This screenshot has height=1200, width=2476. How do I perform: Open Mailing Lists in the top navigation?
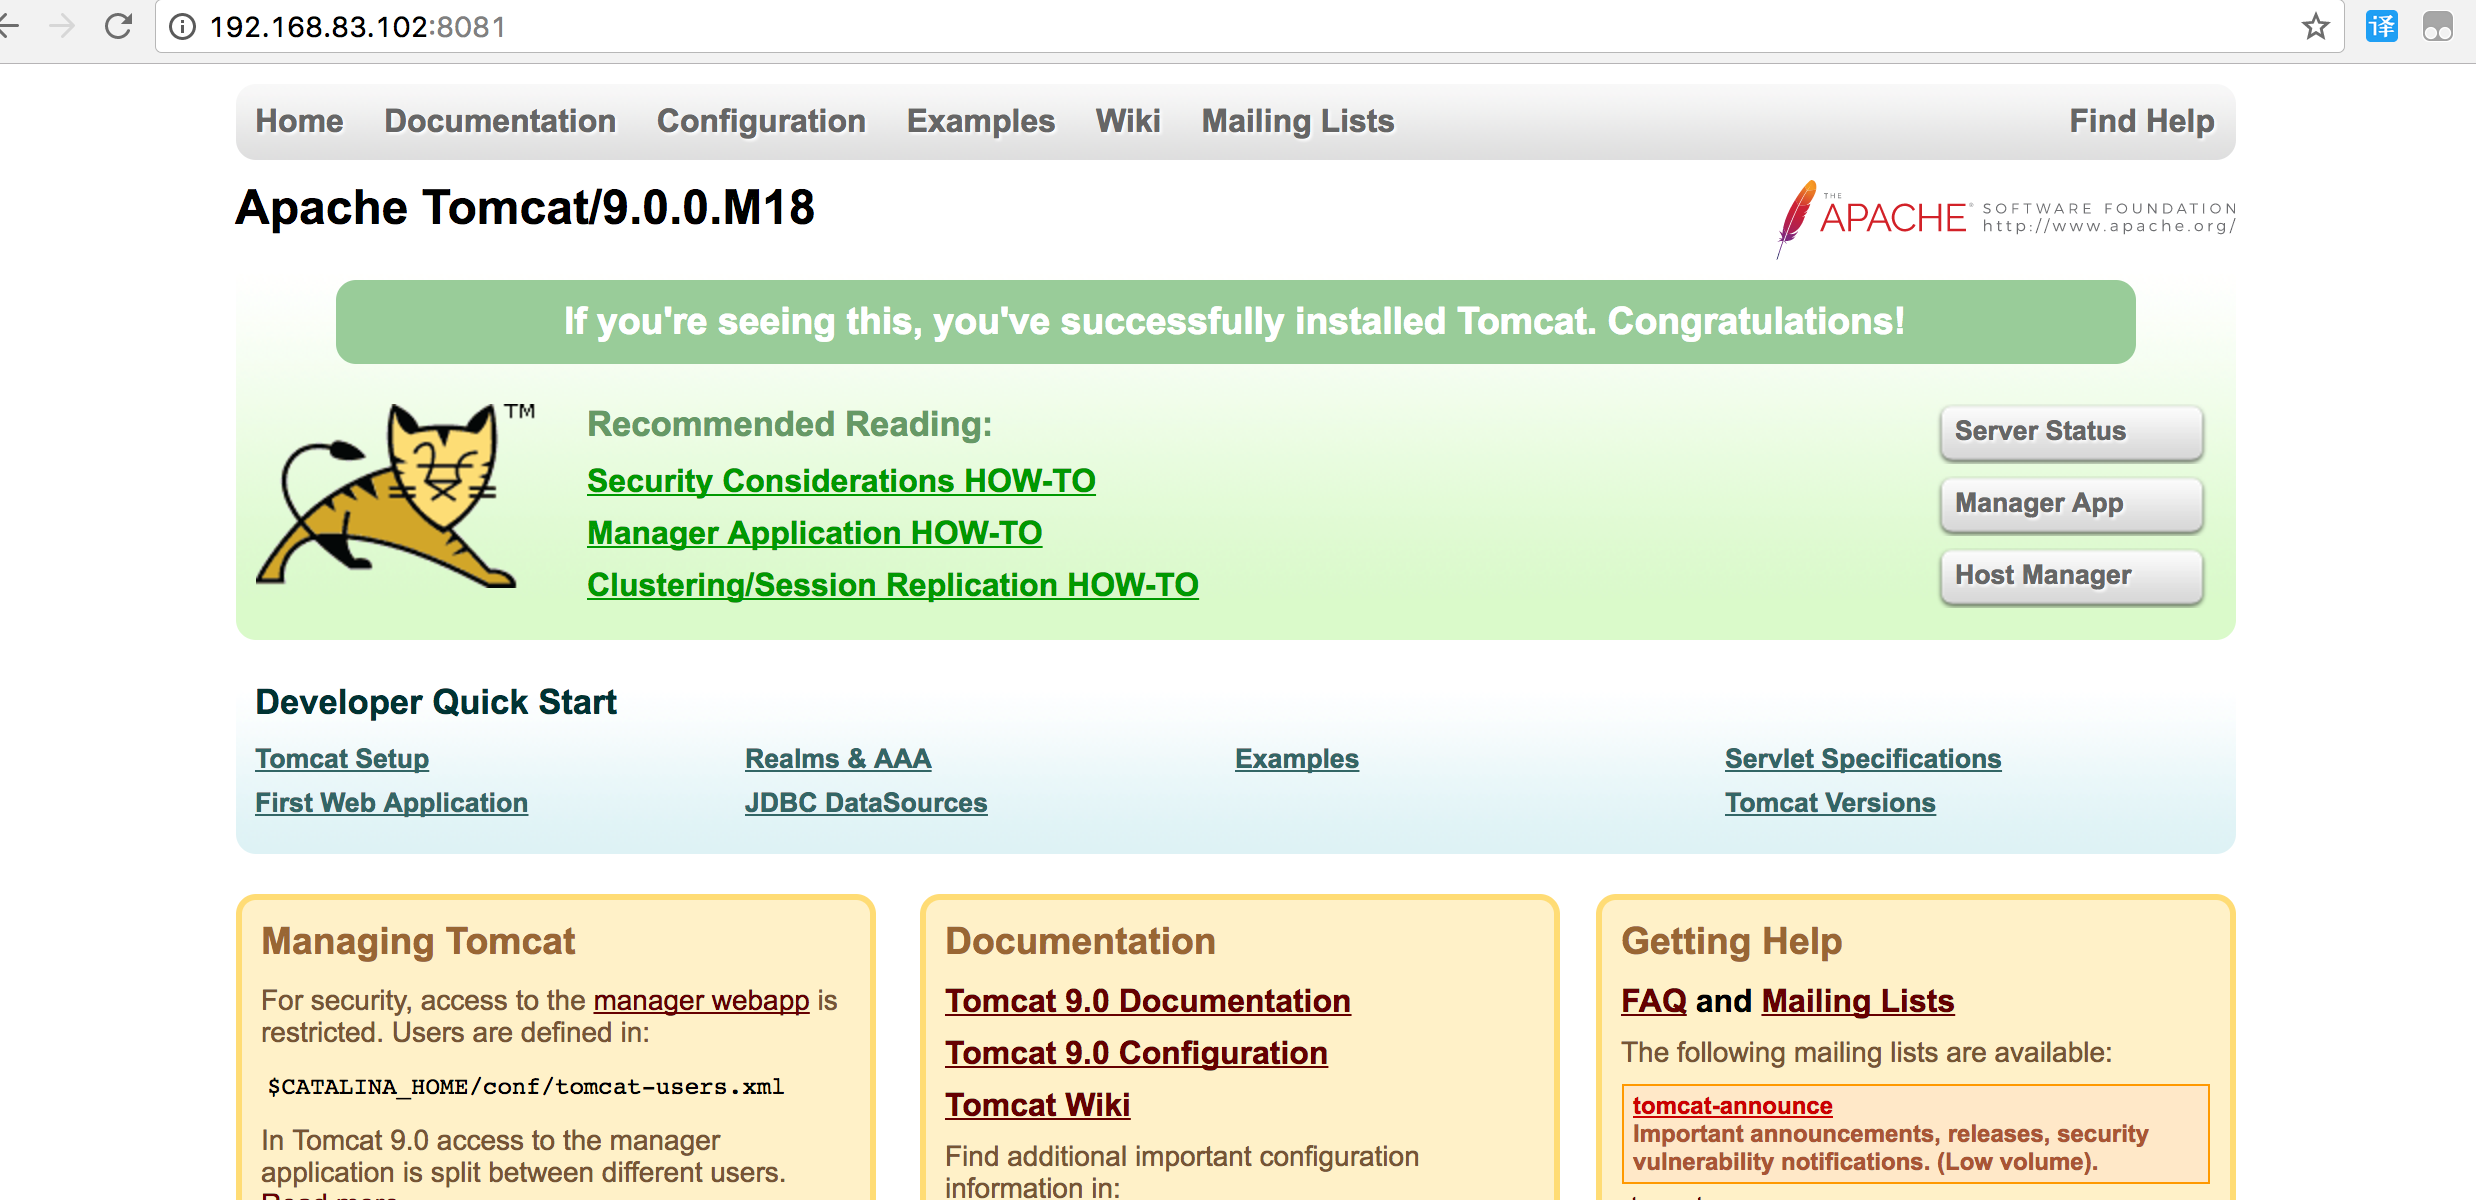(1298, 121)
